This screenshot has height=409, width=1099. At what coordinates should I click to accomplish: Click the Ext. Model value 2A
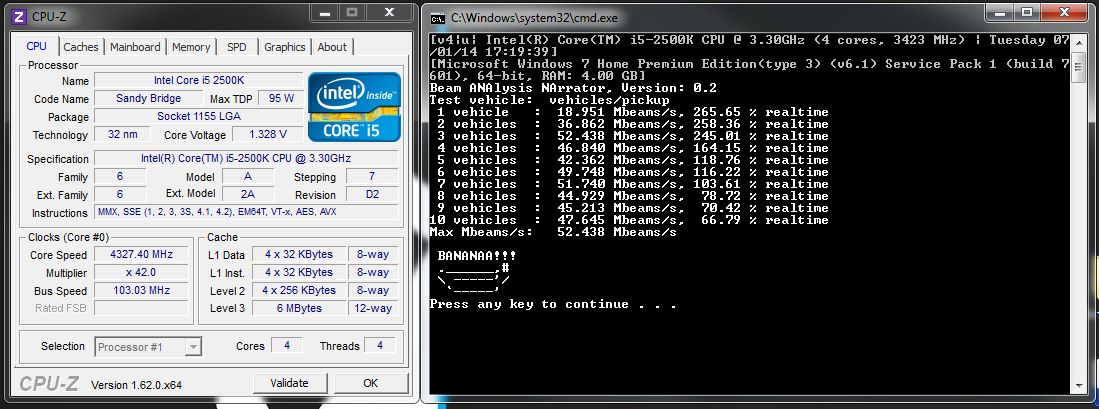pos(248,194)
